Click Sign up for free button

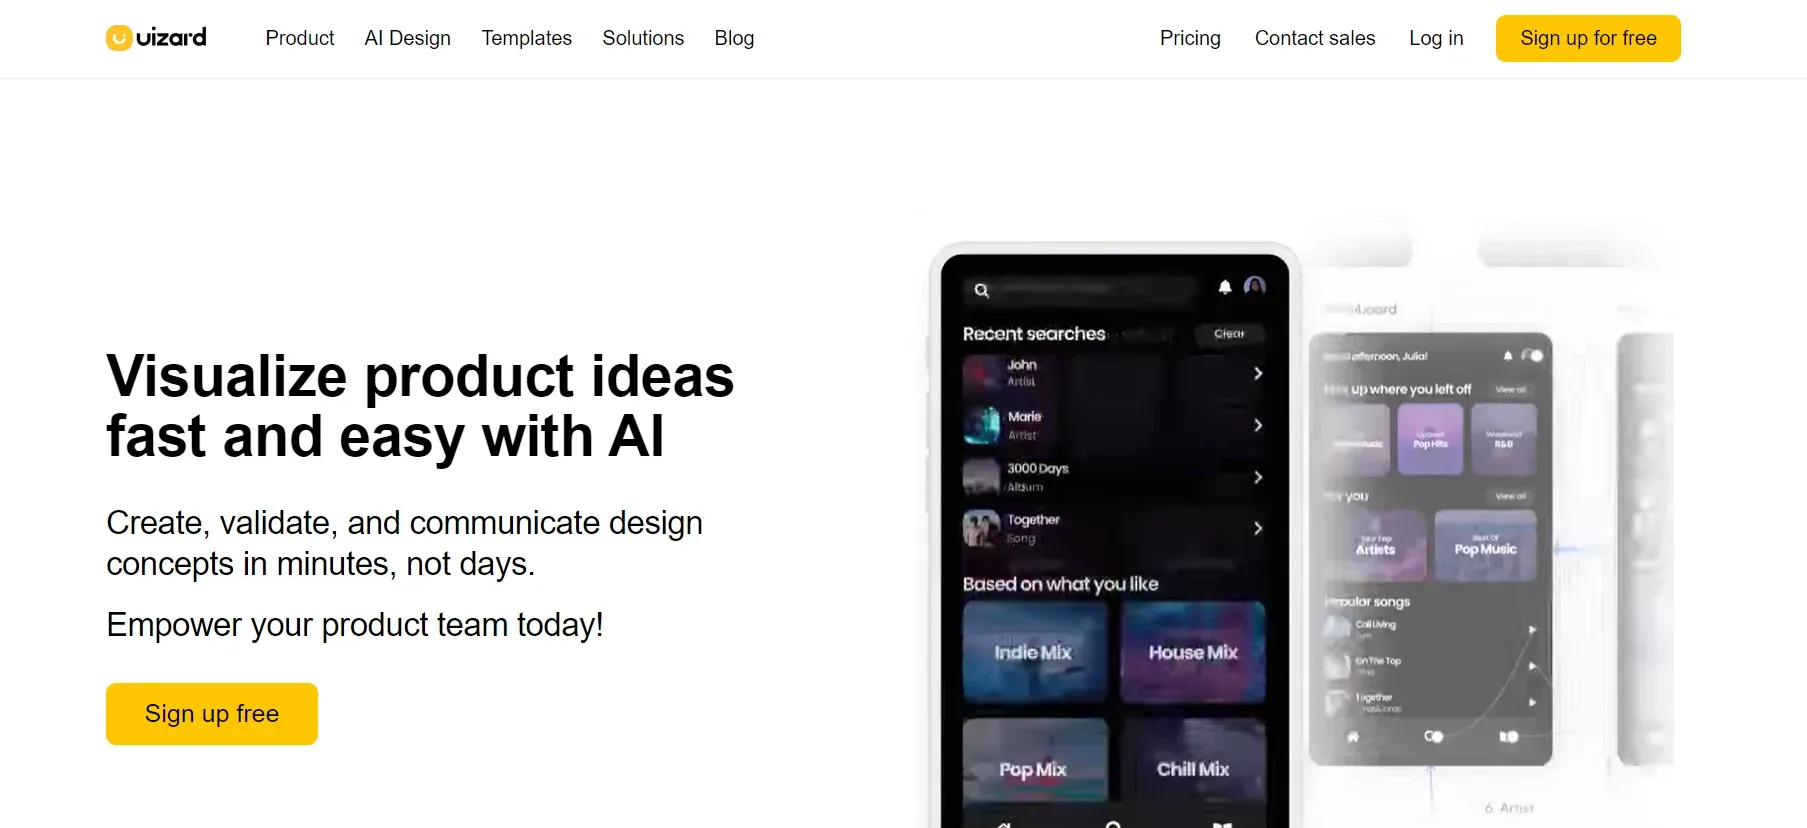coord(1588,38)
